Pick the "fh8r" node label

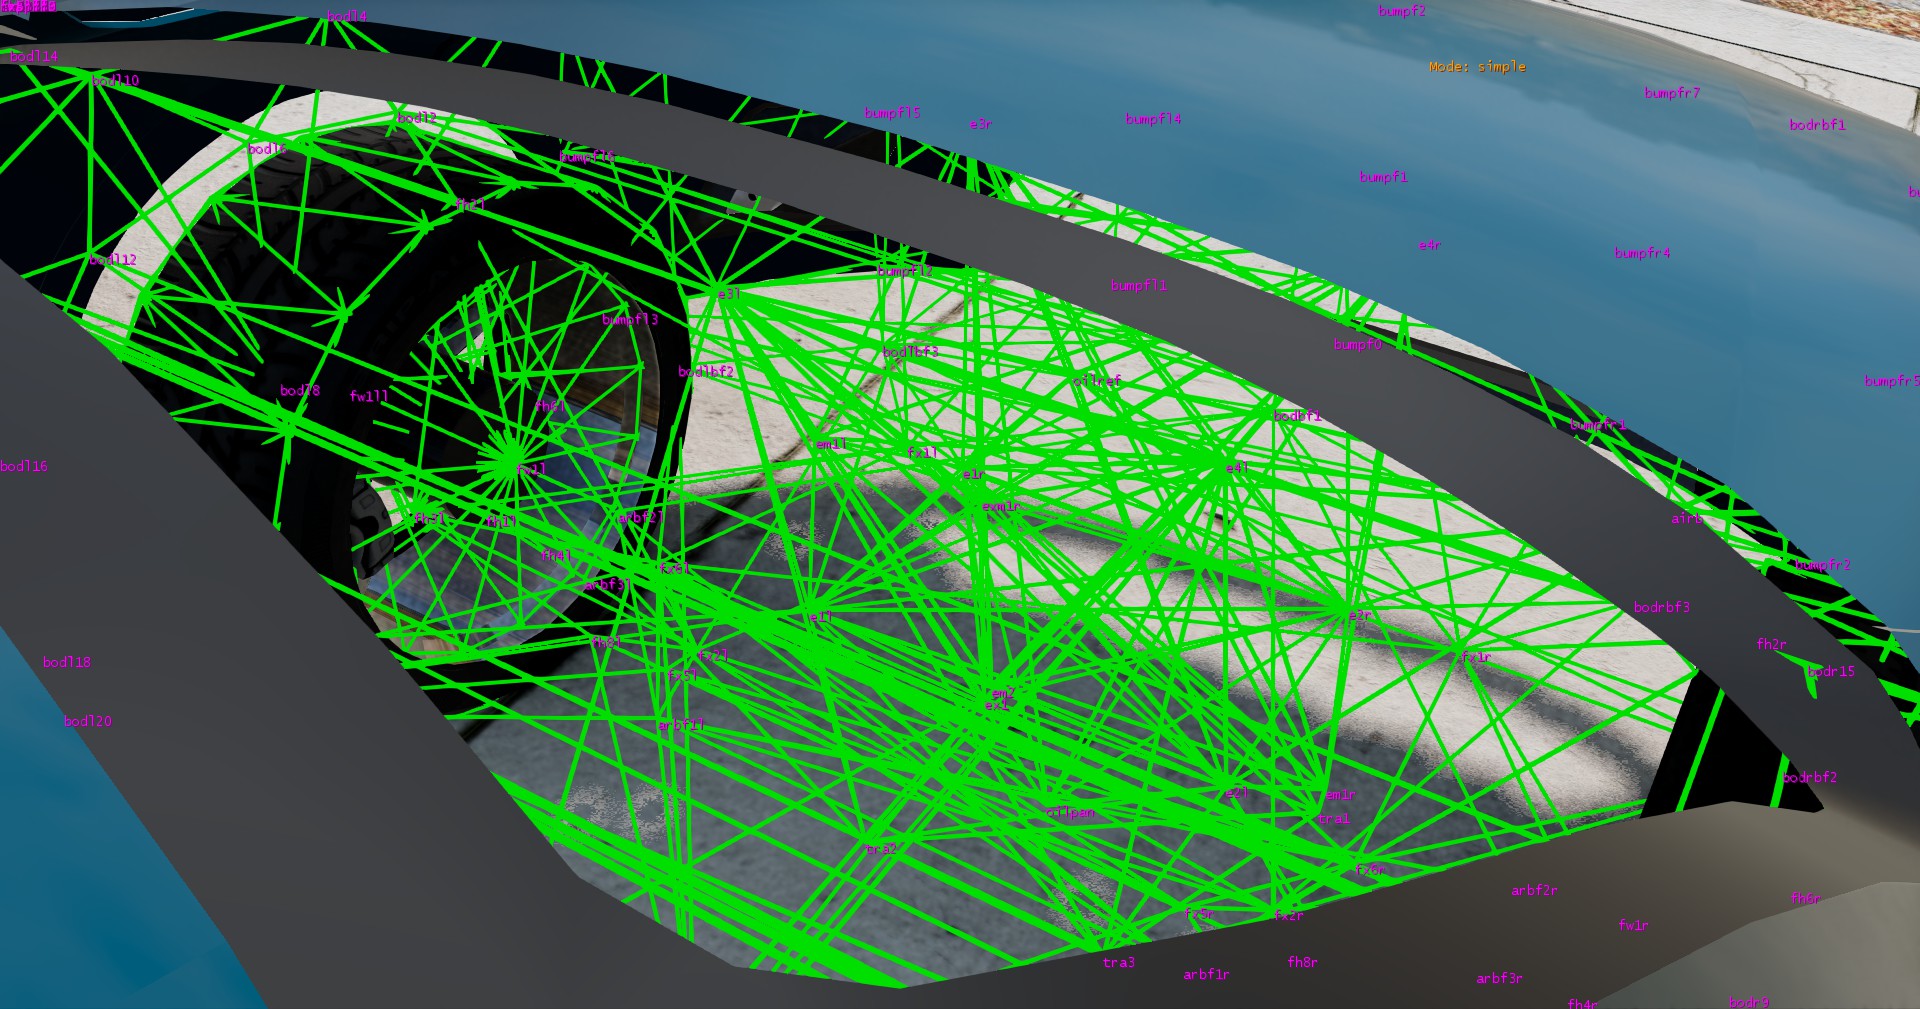(x=1302, y=962)
